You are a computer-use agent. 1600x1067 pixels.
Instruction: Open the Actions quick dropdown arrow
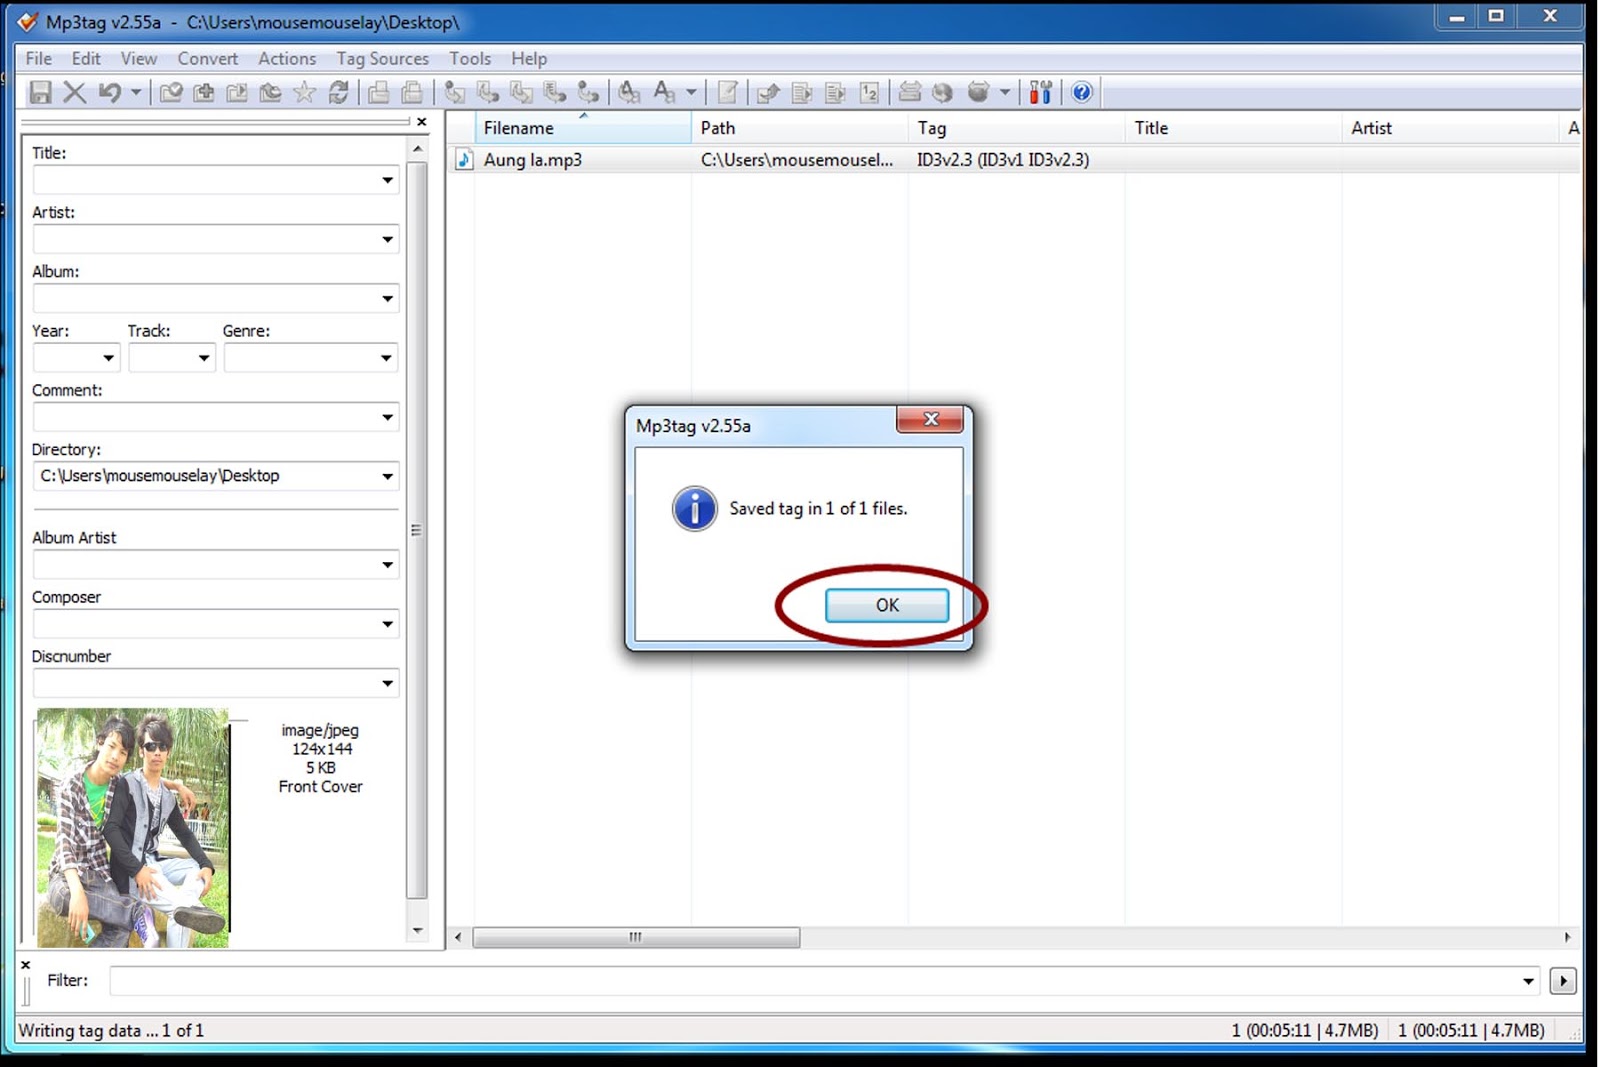point(690,93)
